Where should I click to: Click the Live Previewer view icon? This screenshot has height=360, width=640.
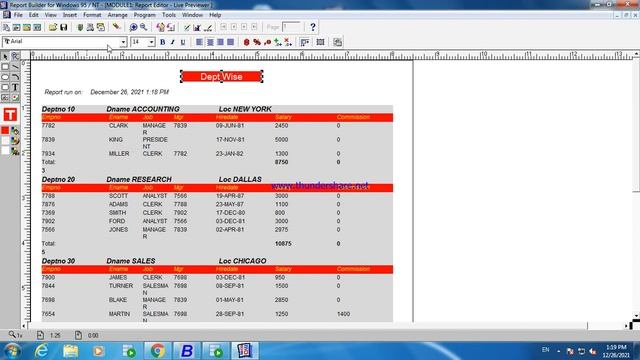pos(6,27)
